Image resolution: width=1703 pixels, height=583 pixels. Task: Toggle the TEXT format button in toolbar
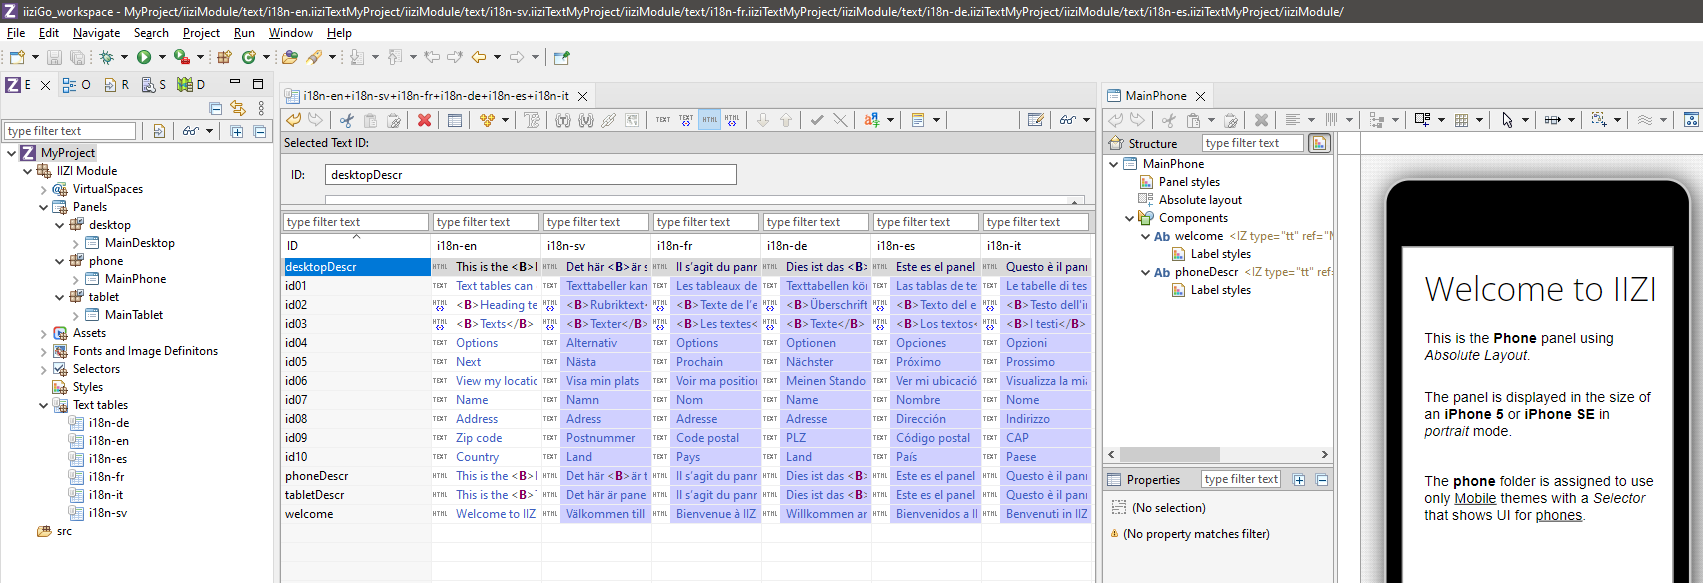pos(663,120)
